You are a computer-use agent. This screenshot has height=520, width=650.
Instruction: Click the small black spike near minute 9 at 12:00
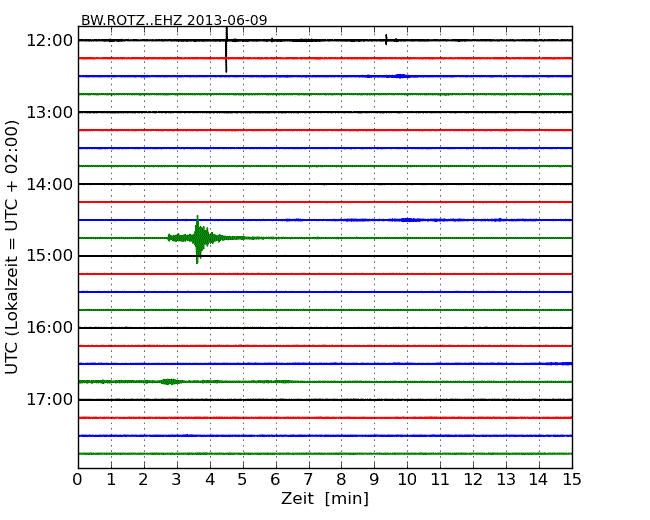pos(386,40)
